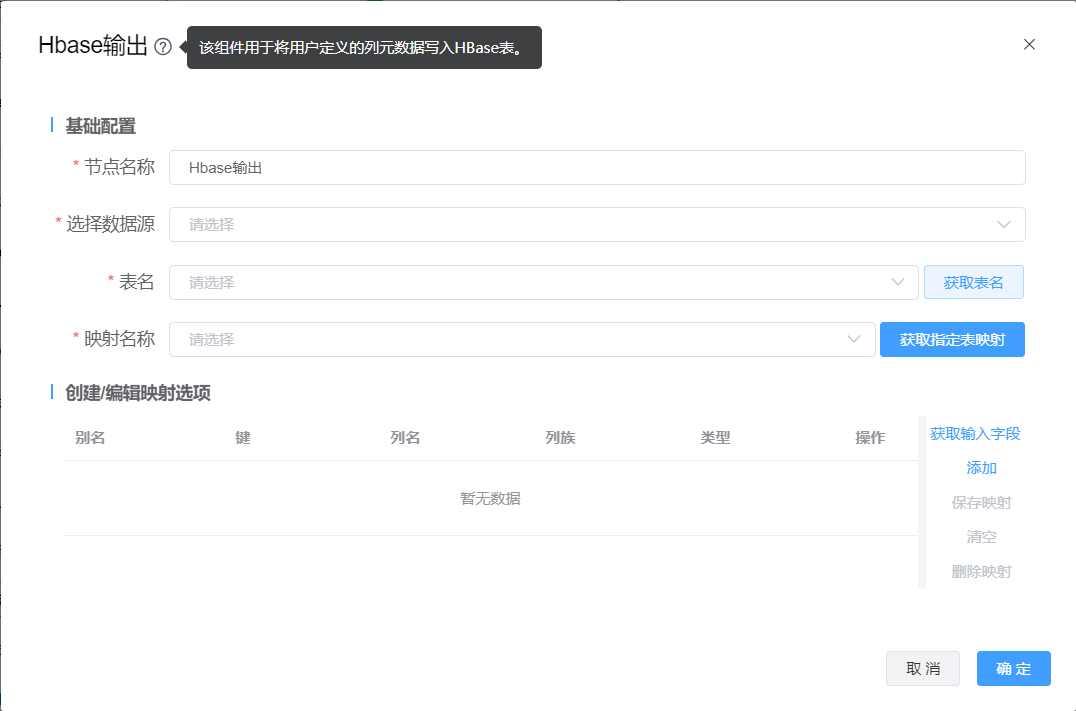
Task: Click the 别名 column header
Action: (90, 438)
